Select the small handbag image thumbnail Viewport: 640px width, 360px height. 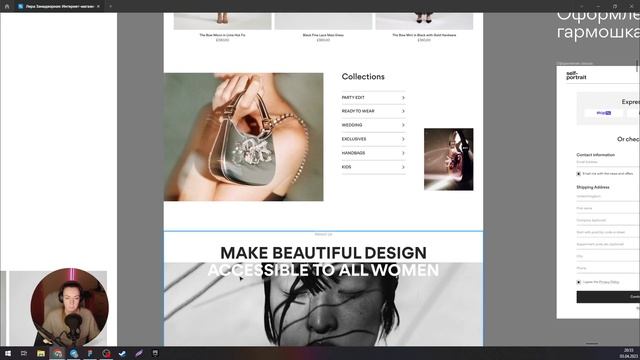pos(449,159)
